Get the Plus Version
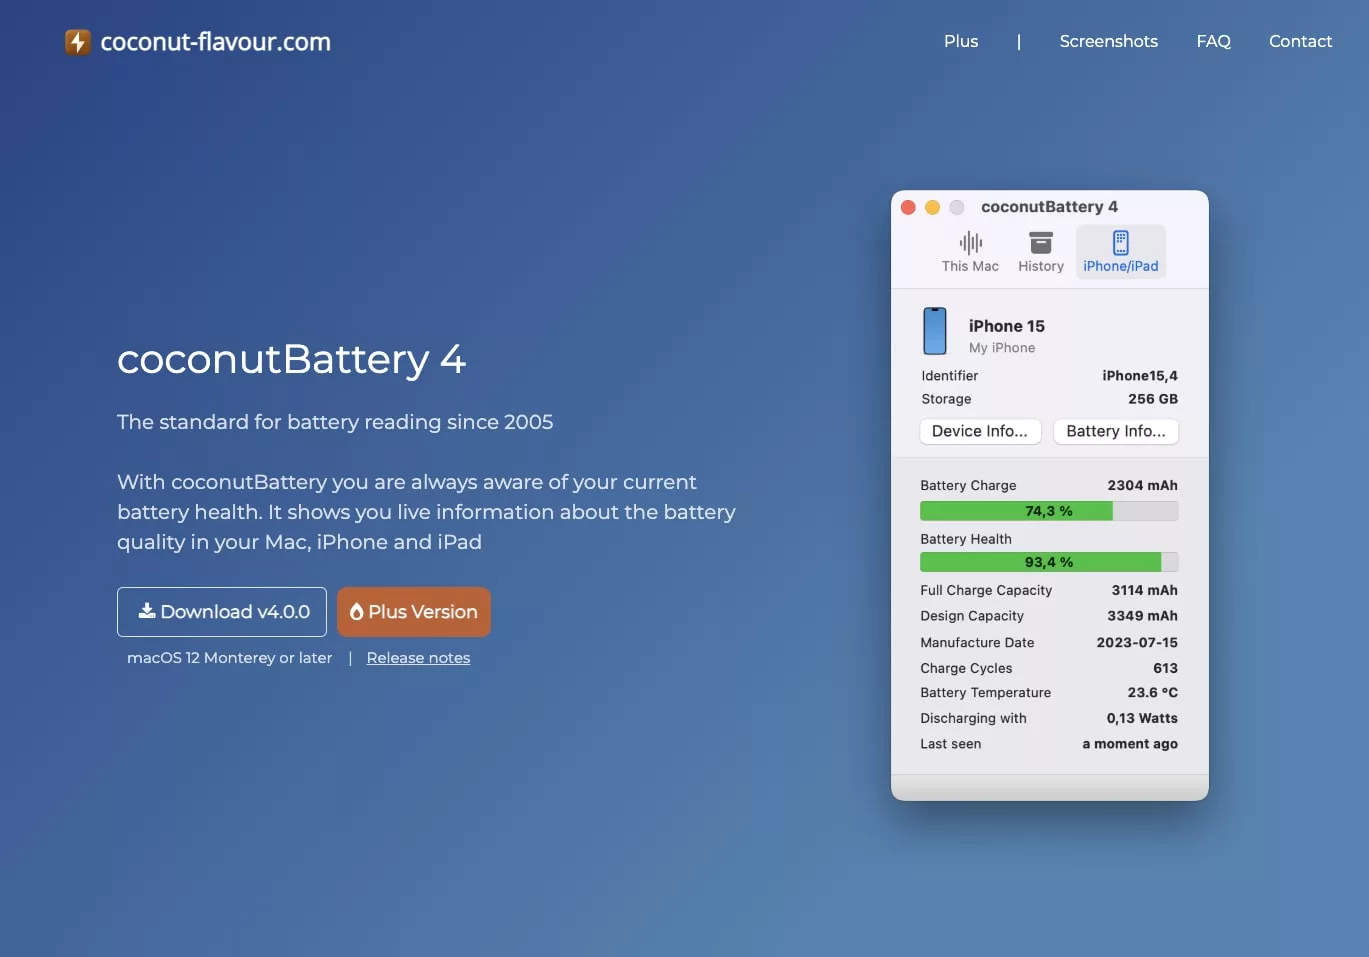Screen dimensions: 1369x957 414,612
